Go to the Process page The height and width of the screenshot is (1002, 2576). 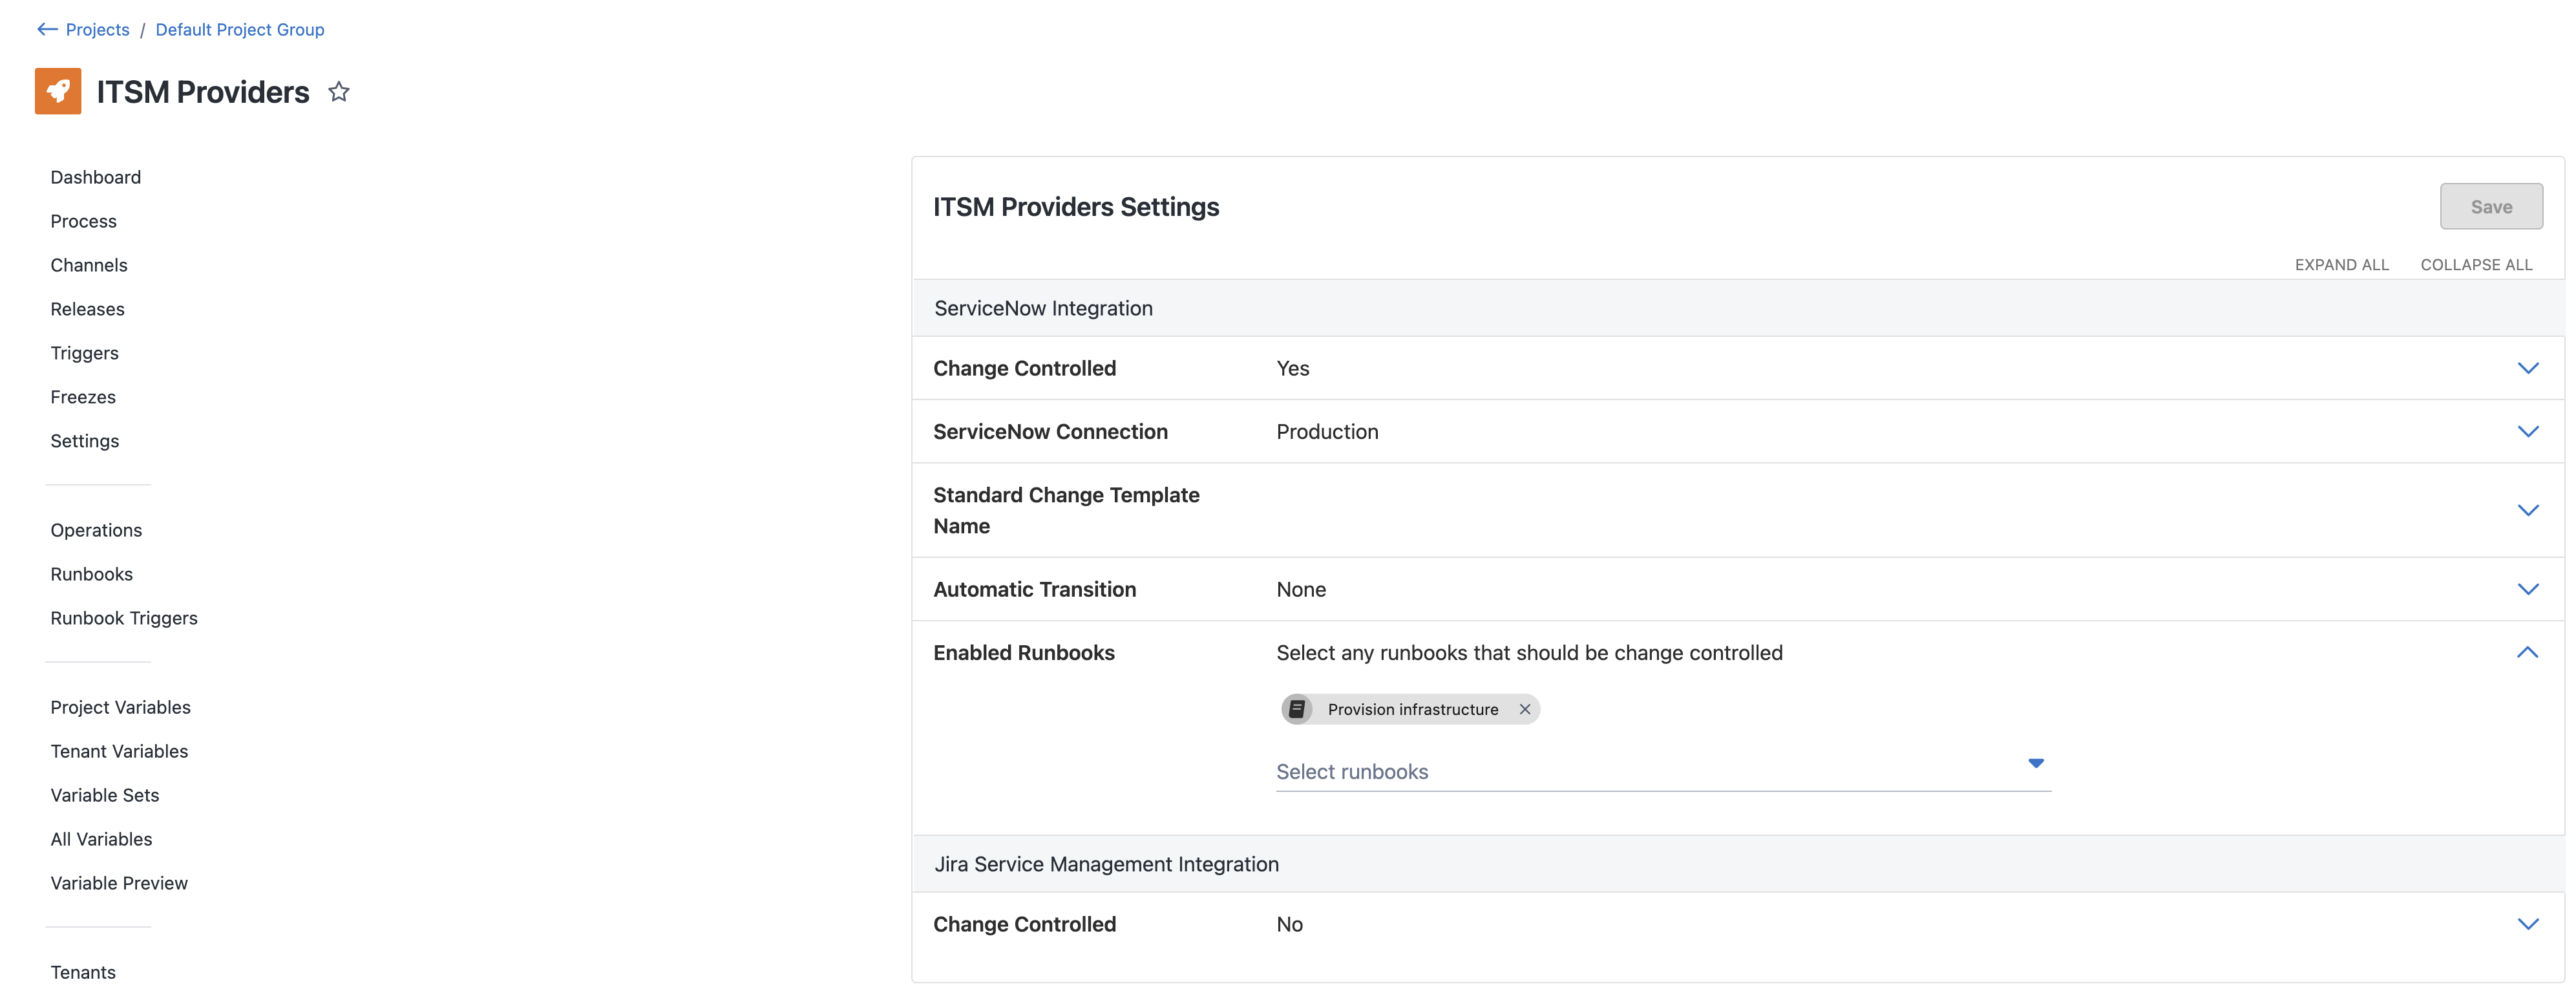click(84, 221)
